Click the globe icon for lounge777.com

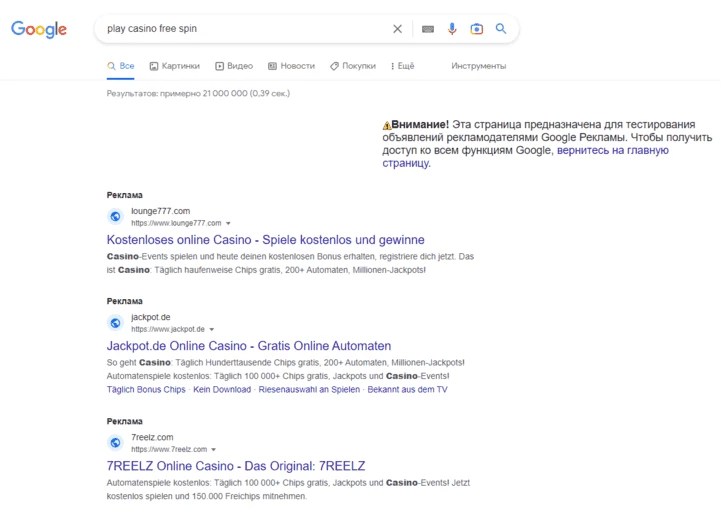pos(115,216)
